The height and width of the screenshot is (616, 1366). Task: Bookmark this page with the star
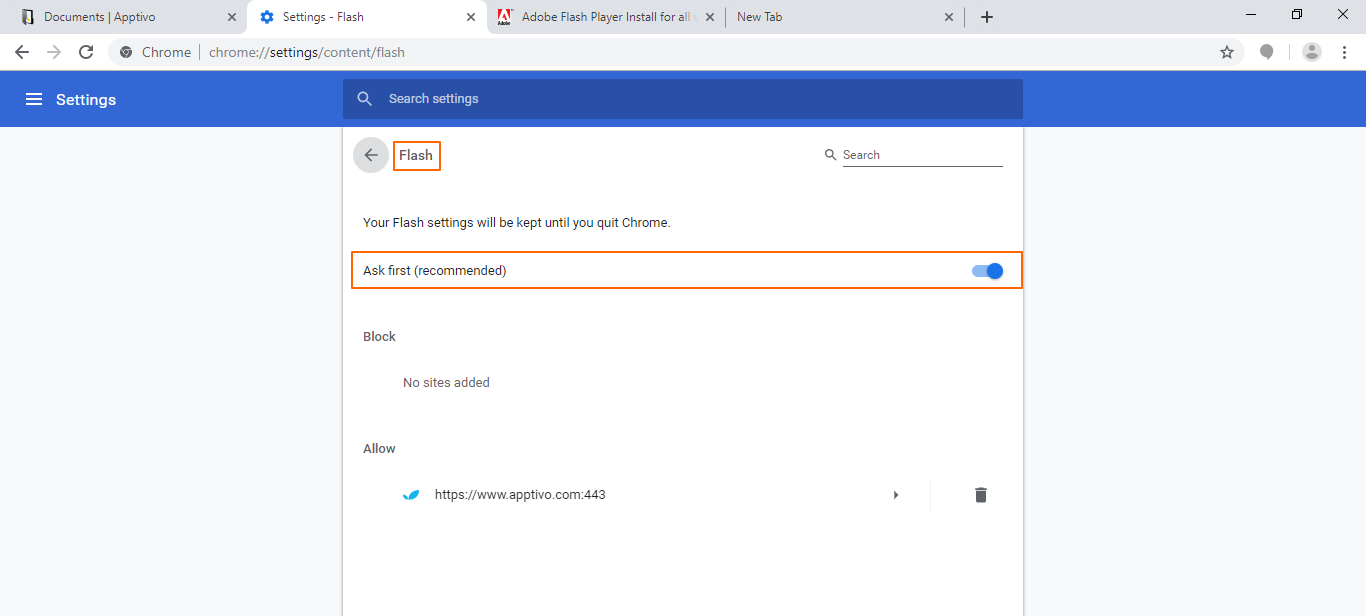(x=1227, y=52)
